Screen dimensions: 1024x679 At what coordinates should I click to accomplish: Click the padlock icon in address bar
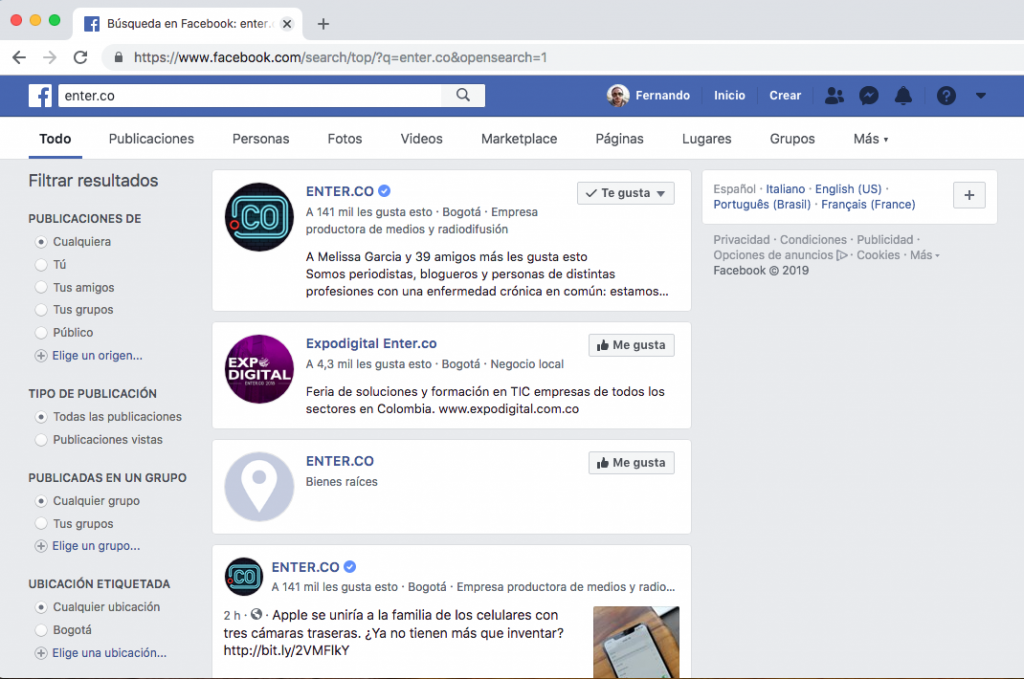[118, 57]
